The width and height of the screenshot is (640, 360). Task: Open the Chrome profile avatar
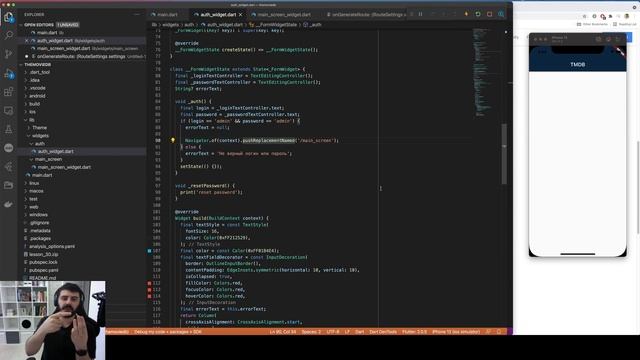[627, 16]
